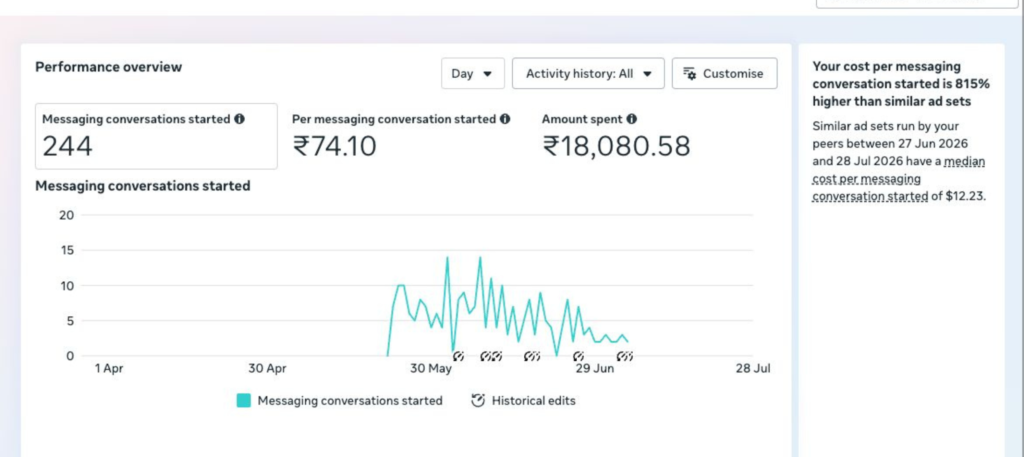Viewport: 1024px width, 457px height.
Task: Select the Messaging conversations started metric card
Action: [x=156, y=136]
